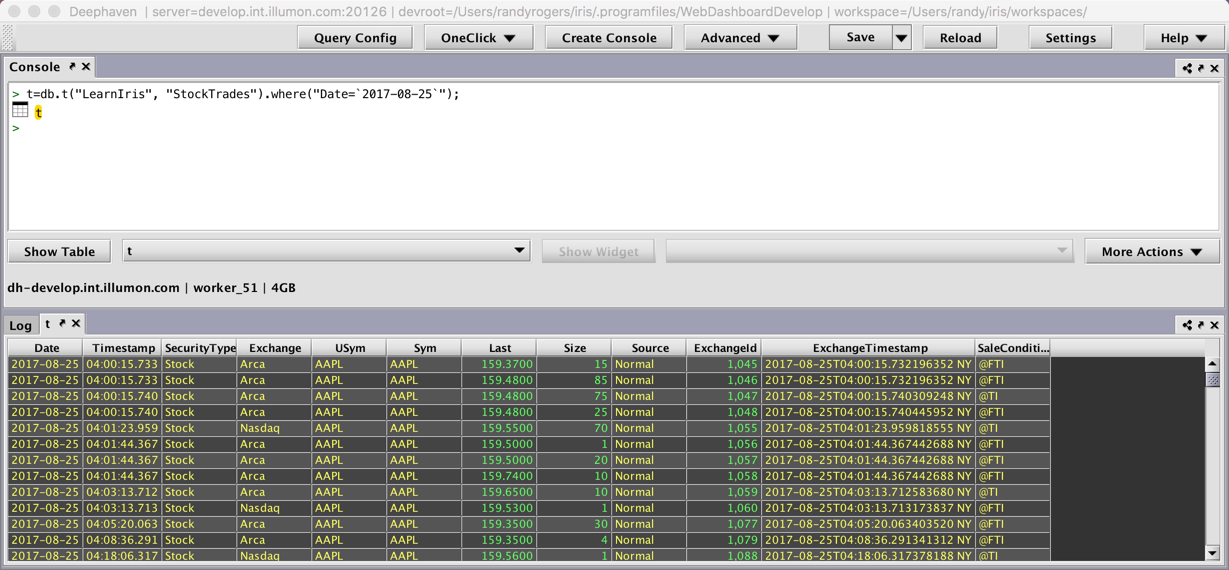Viewport: 1229px width, 570px height.
Task: Click share icon at table panel's right edge
Action: click(x=1187, y=325)
